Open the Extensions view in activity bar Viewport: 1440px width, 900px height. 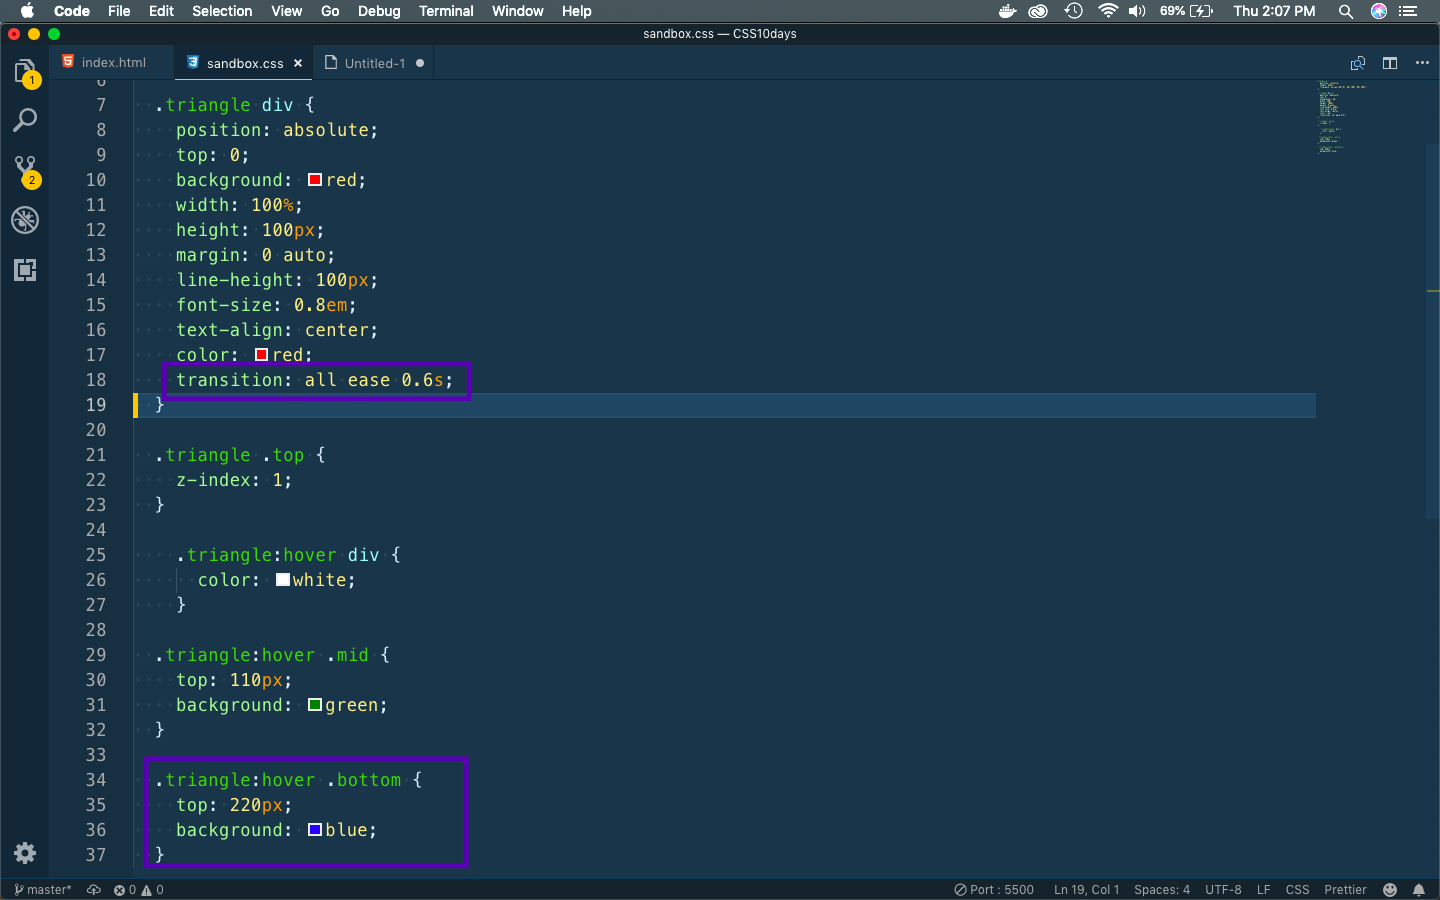[25, 270]
